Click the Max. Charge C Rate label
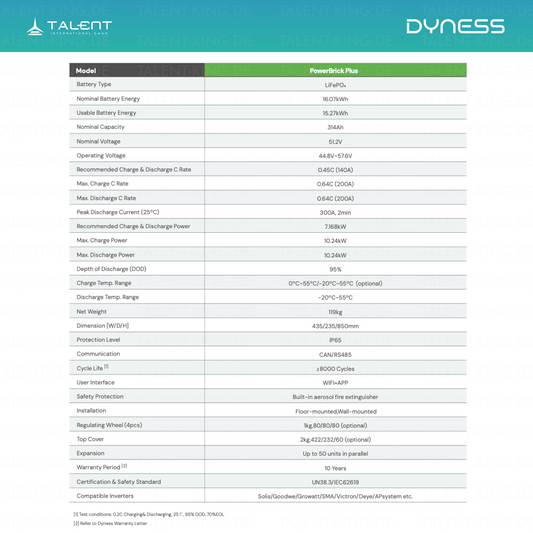This screenshot has width=533, height=533. click(102, 184)
